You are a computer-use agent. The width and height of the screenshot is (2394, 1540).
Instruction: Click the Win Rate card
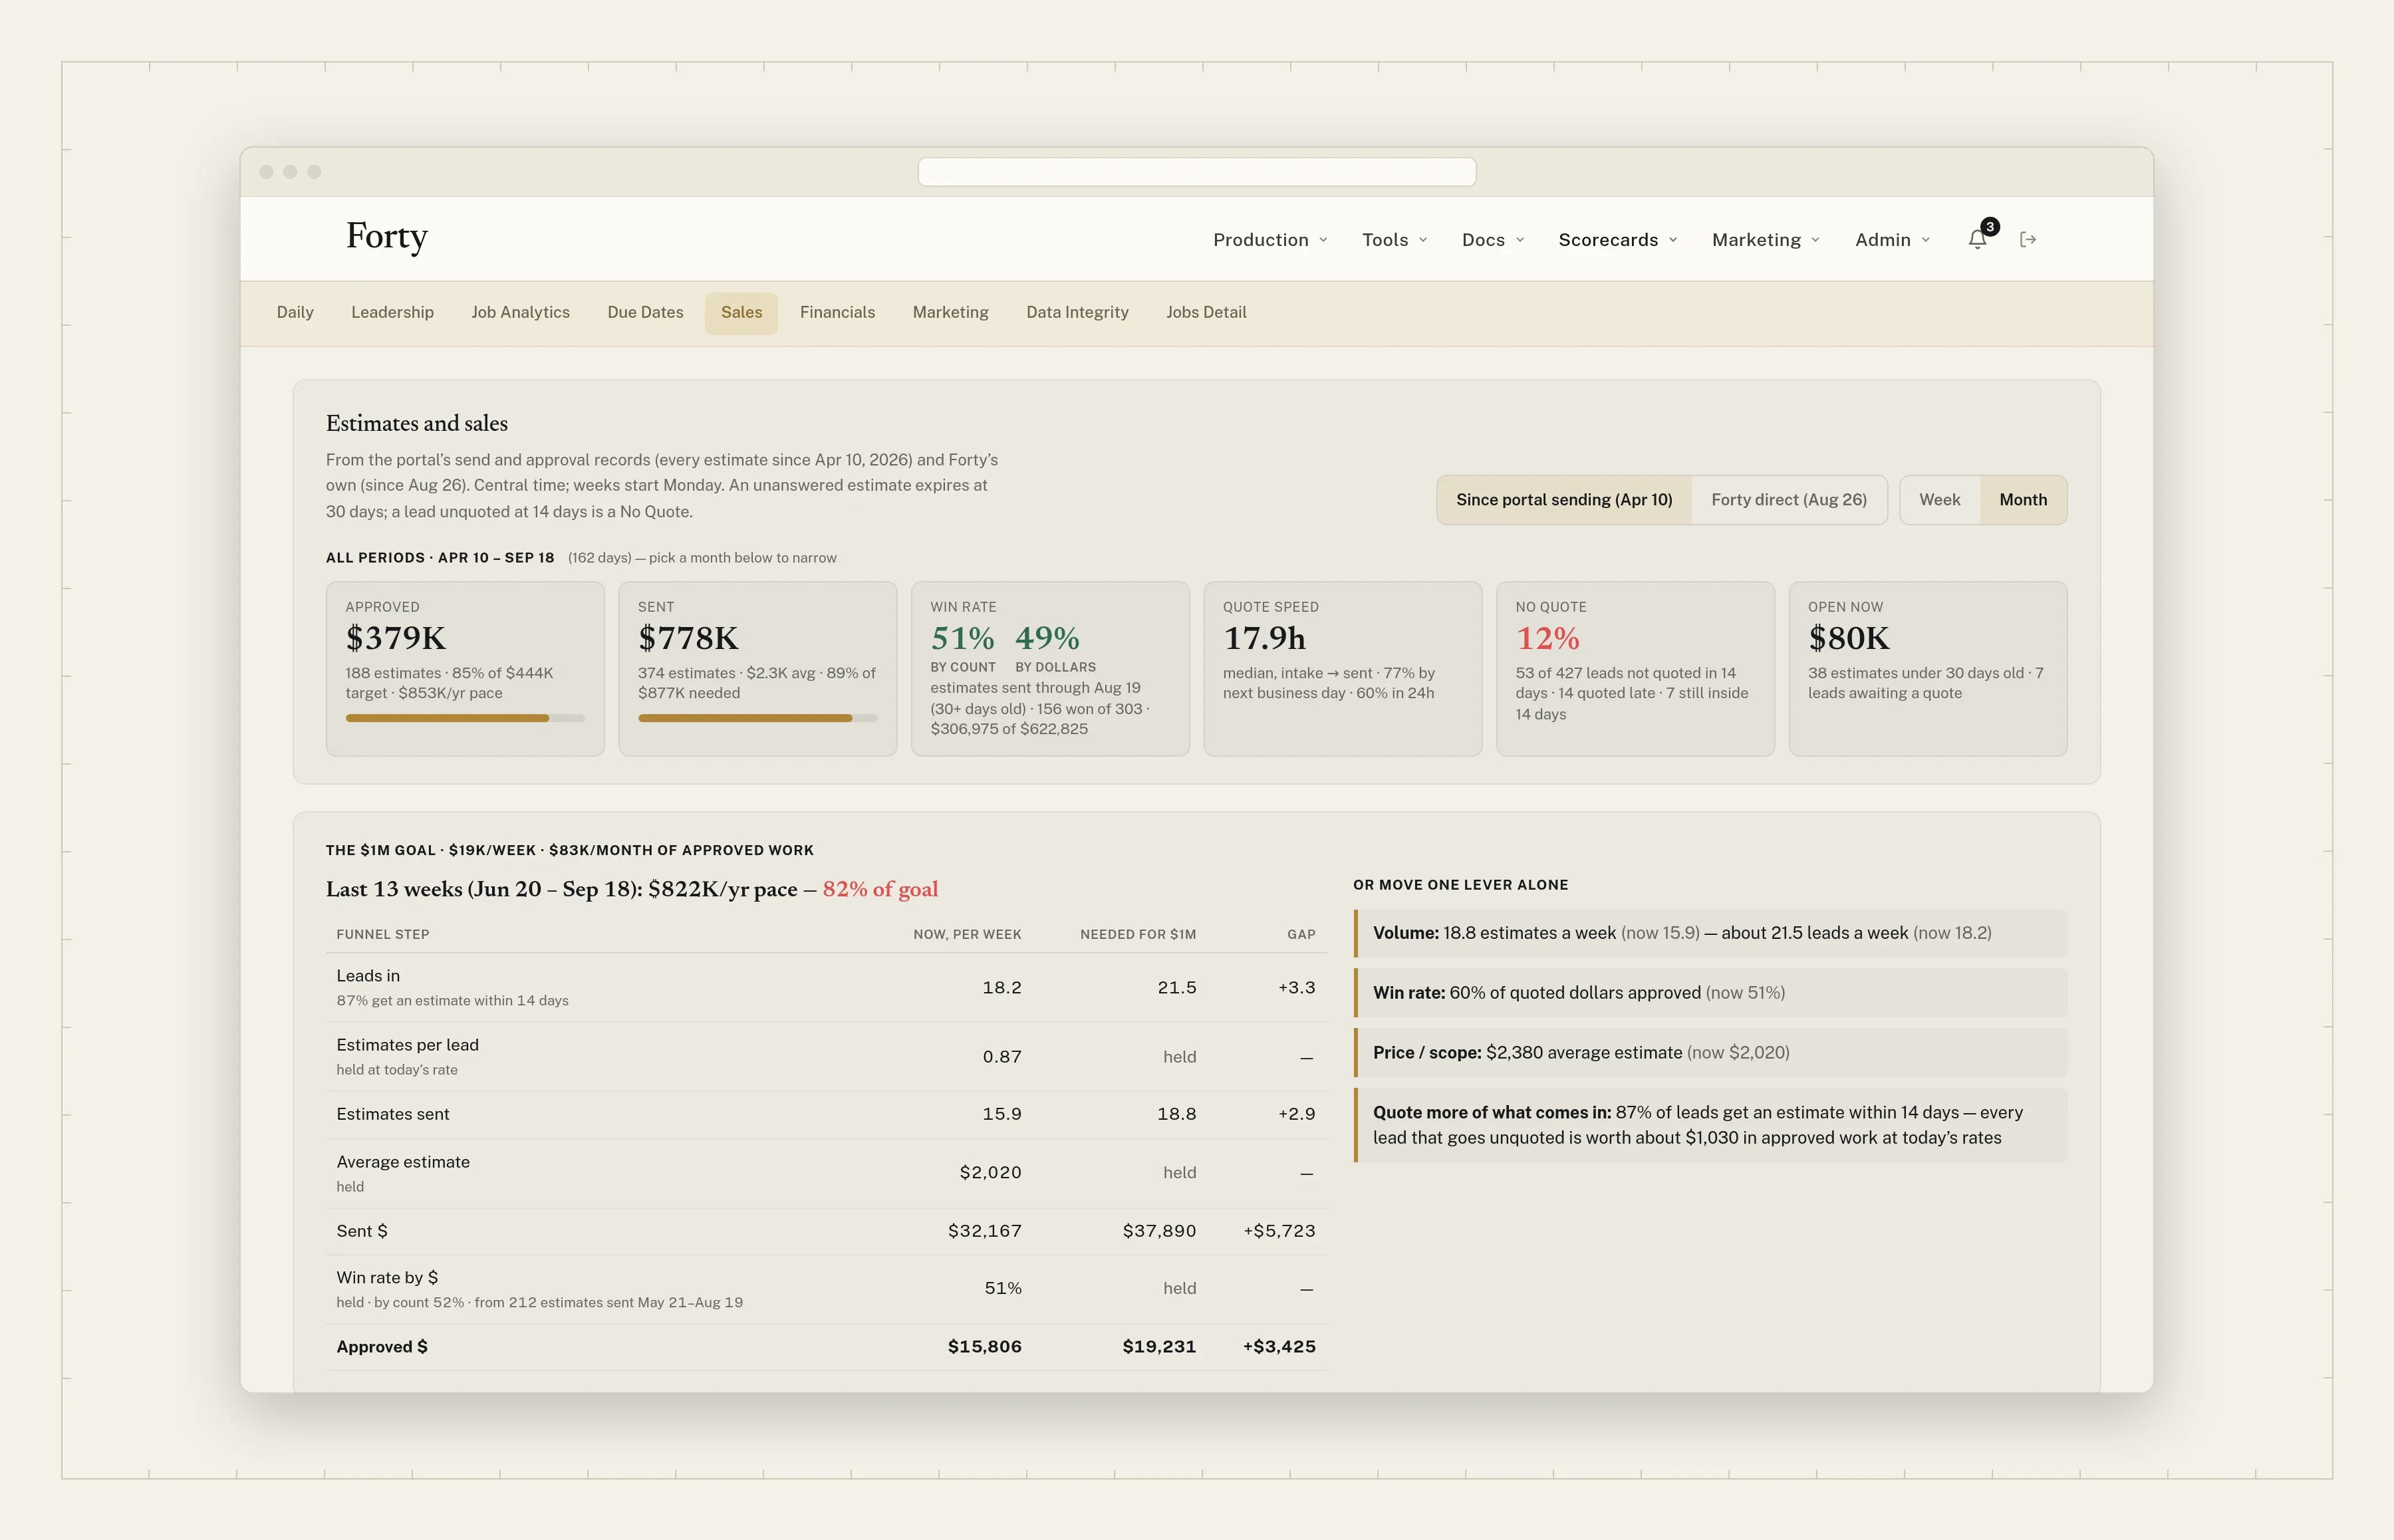click(x=1050, y=669)
